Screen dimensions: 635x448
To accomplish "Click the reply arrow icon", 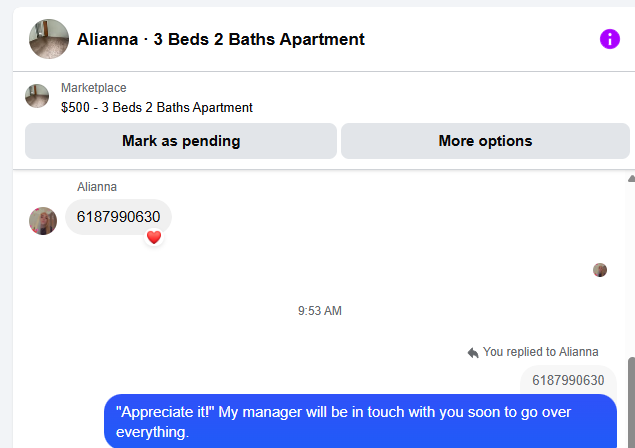I will [x=473, y=352].
